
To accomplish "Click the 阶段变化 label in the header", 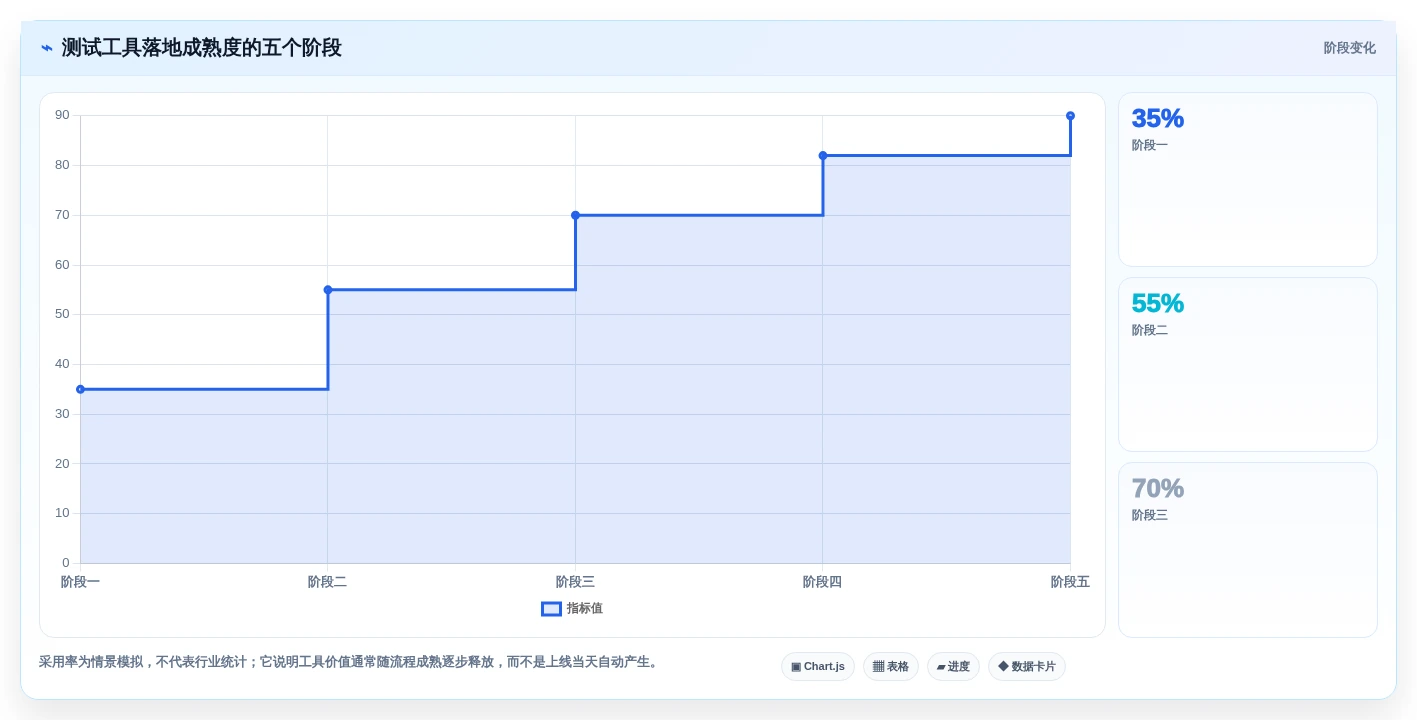I will pos(1349,48).
